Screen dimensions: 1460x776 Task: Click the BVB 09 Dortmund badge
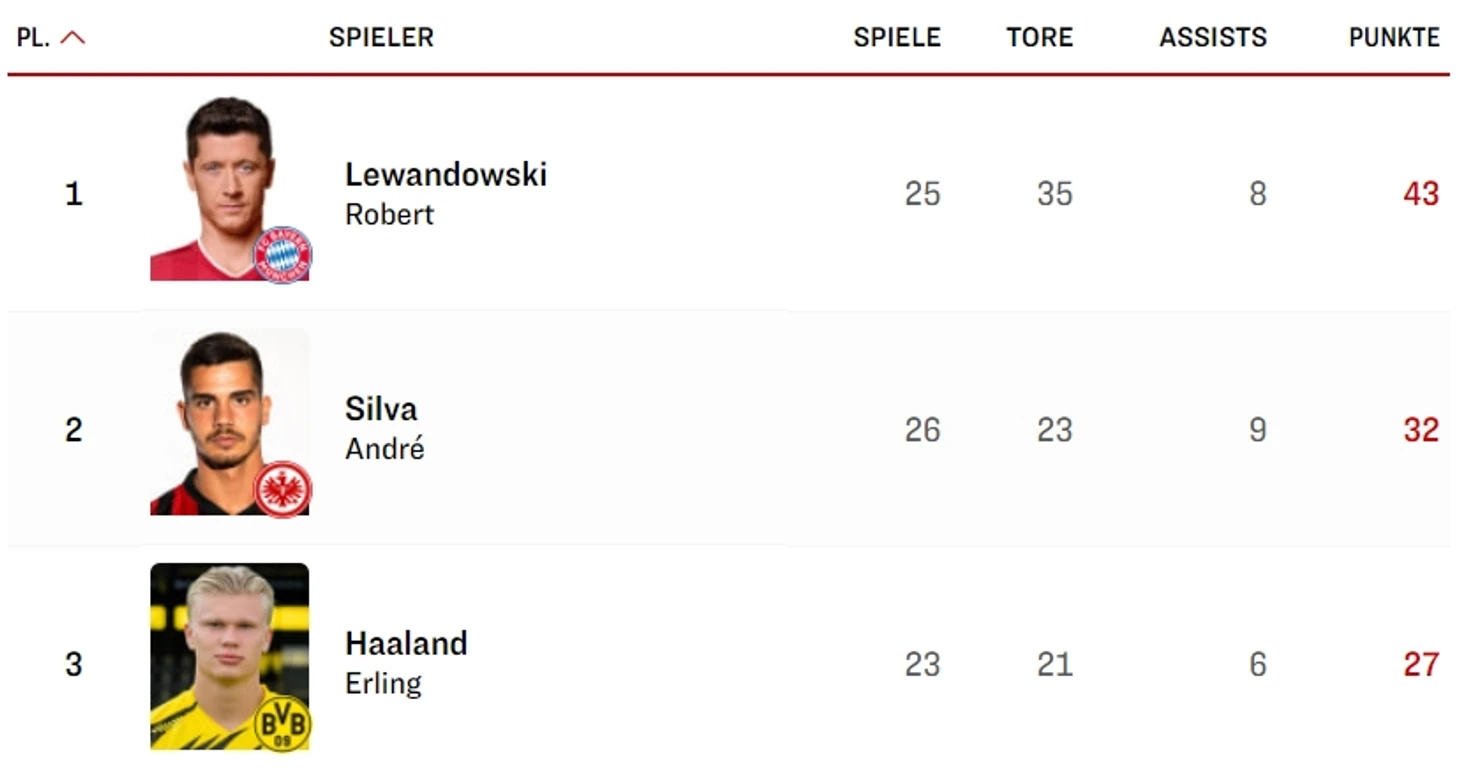click(x=283, y=723)
